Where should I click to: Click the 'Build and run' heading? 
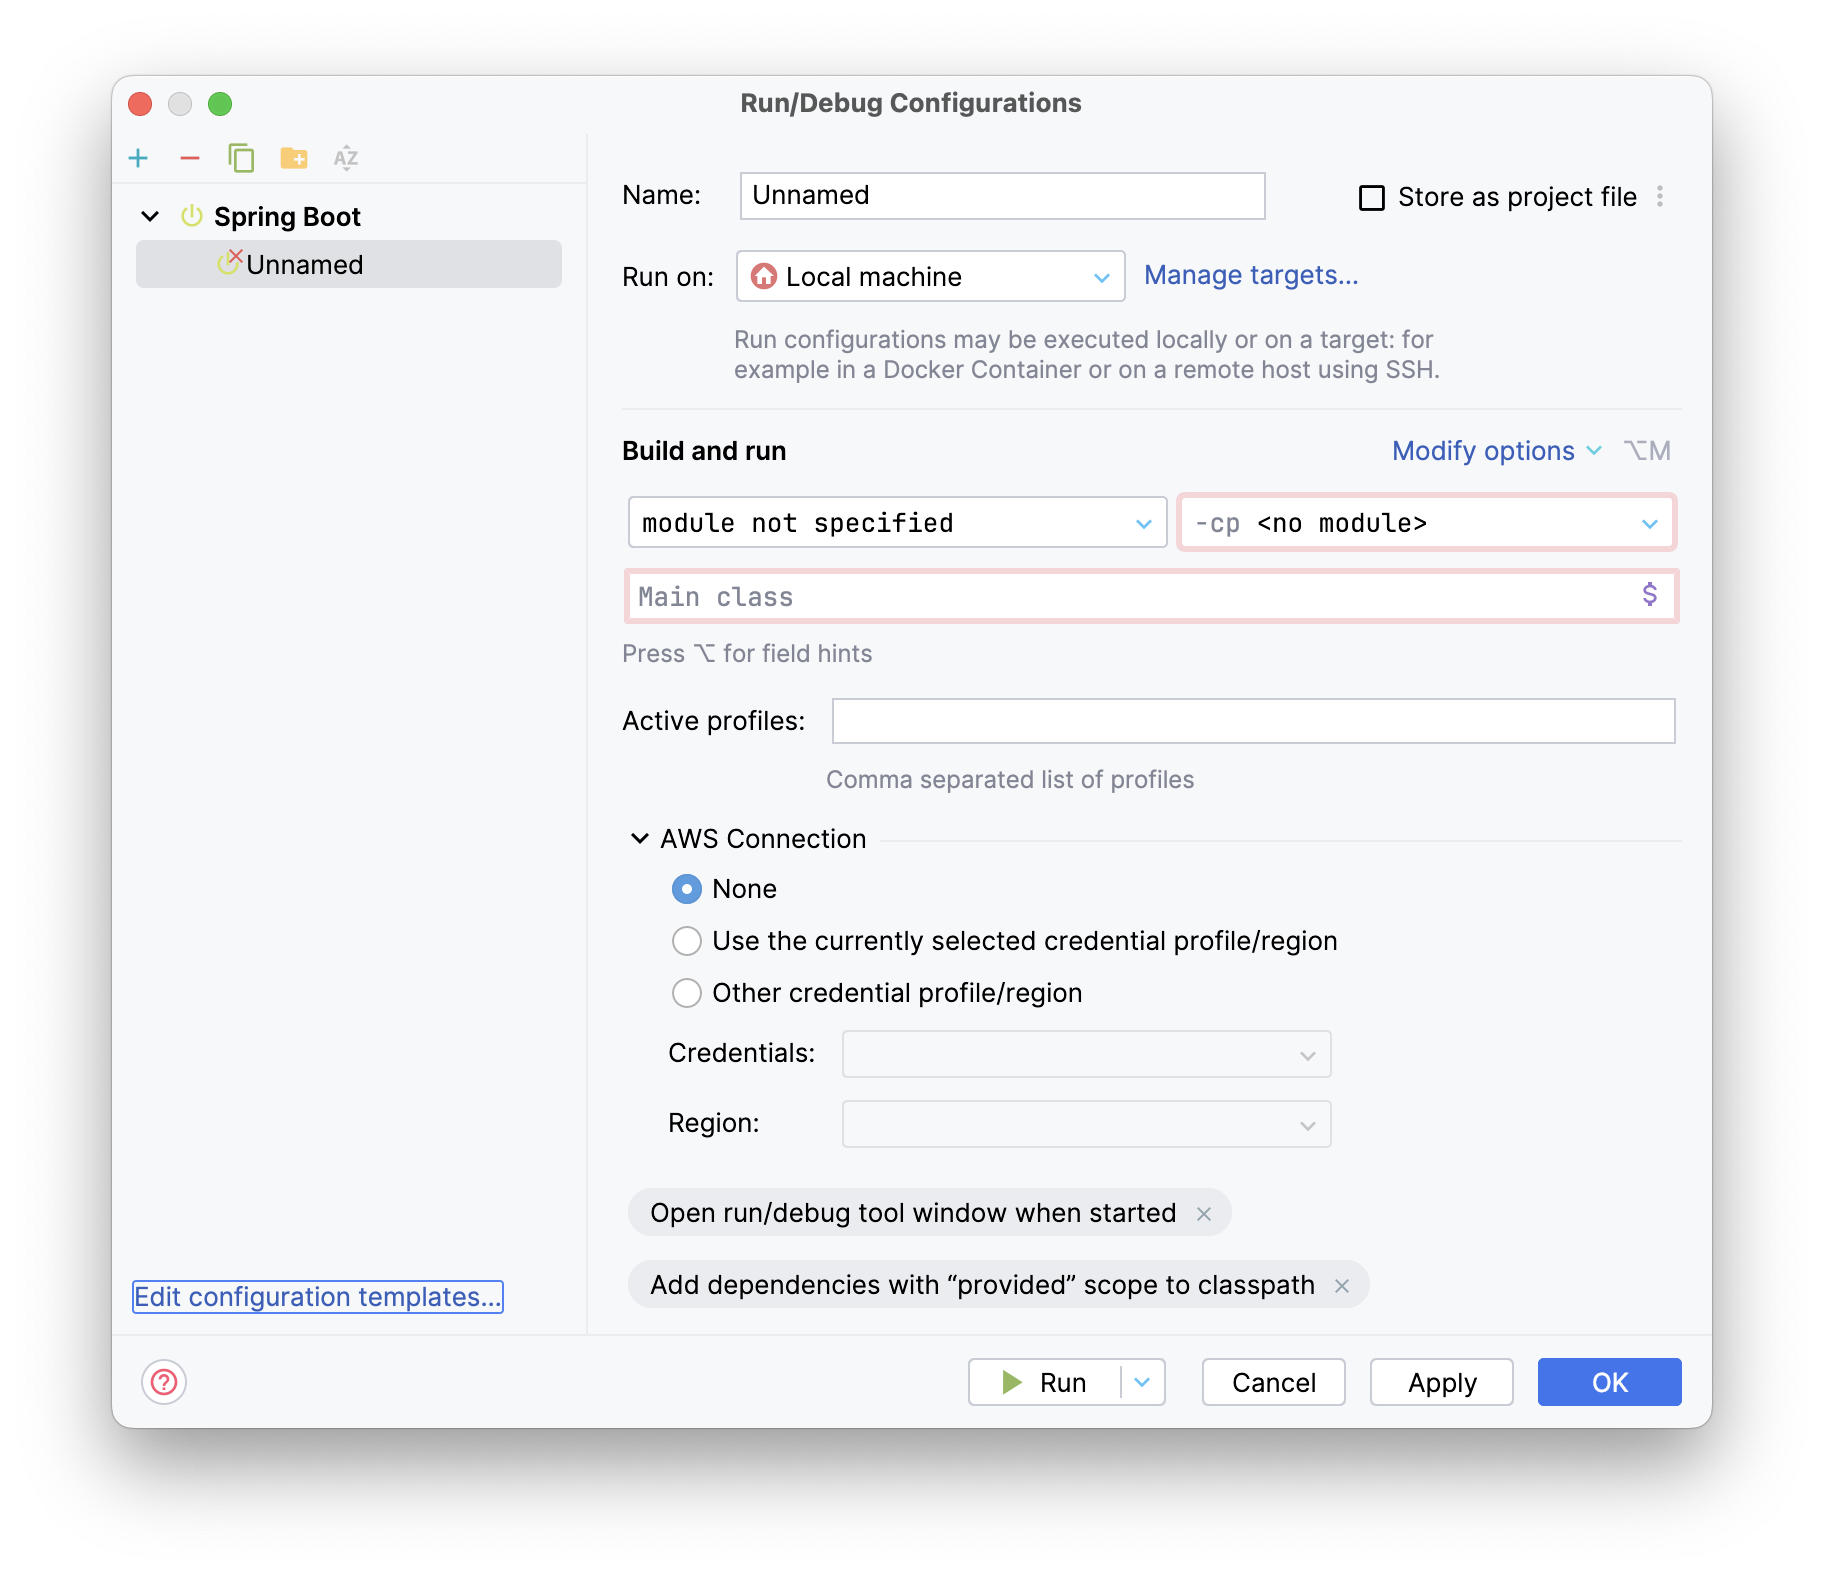click(x=704, y=451)
